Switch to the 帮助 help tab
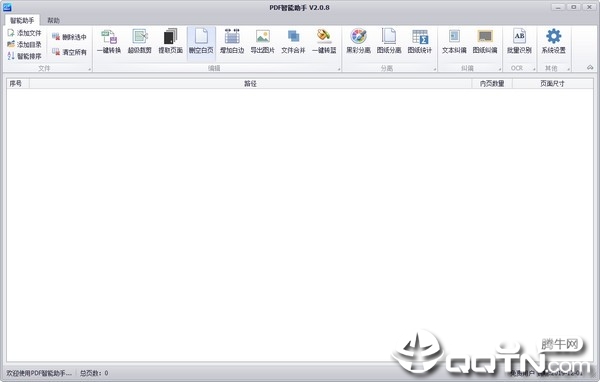This screenshot has width=600, height=382. coord(54,20)
